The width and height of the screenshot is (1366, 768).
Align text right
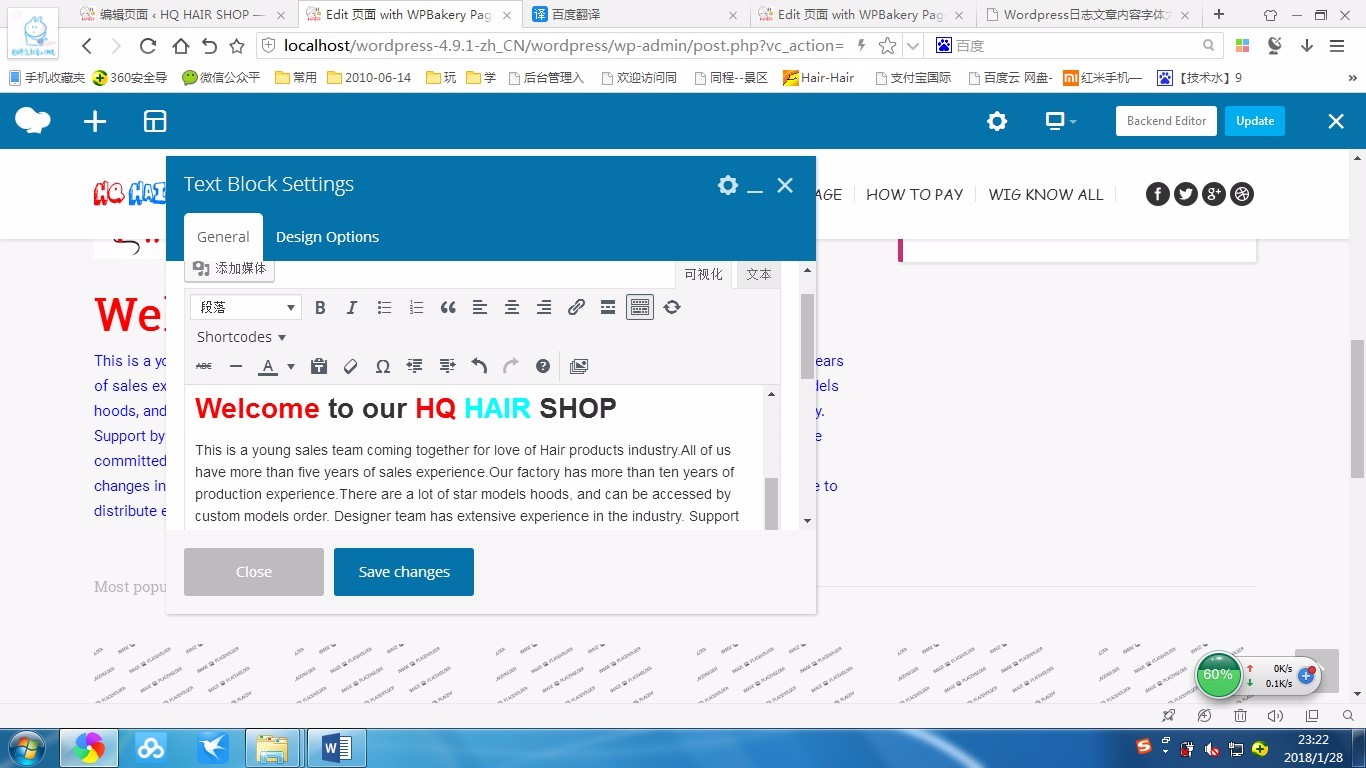(x=544, y=308)
